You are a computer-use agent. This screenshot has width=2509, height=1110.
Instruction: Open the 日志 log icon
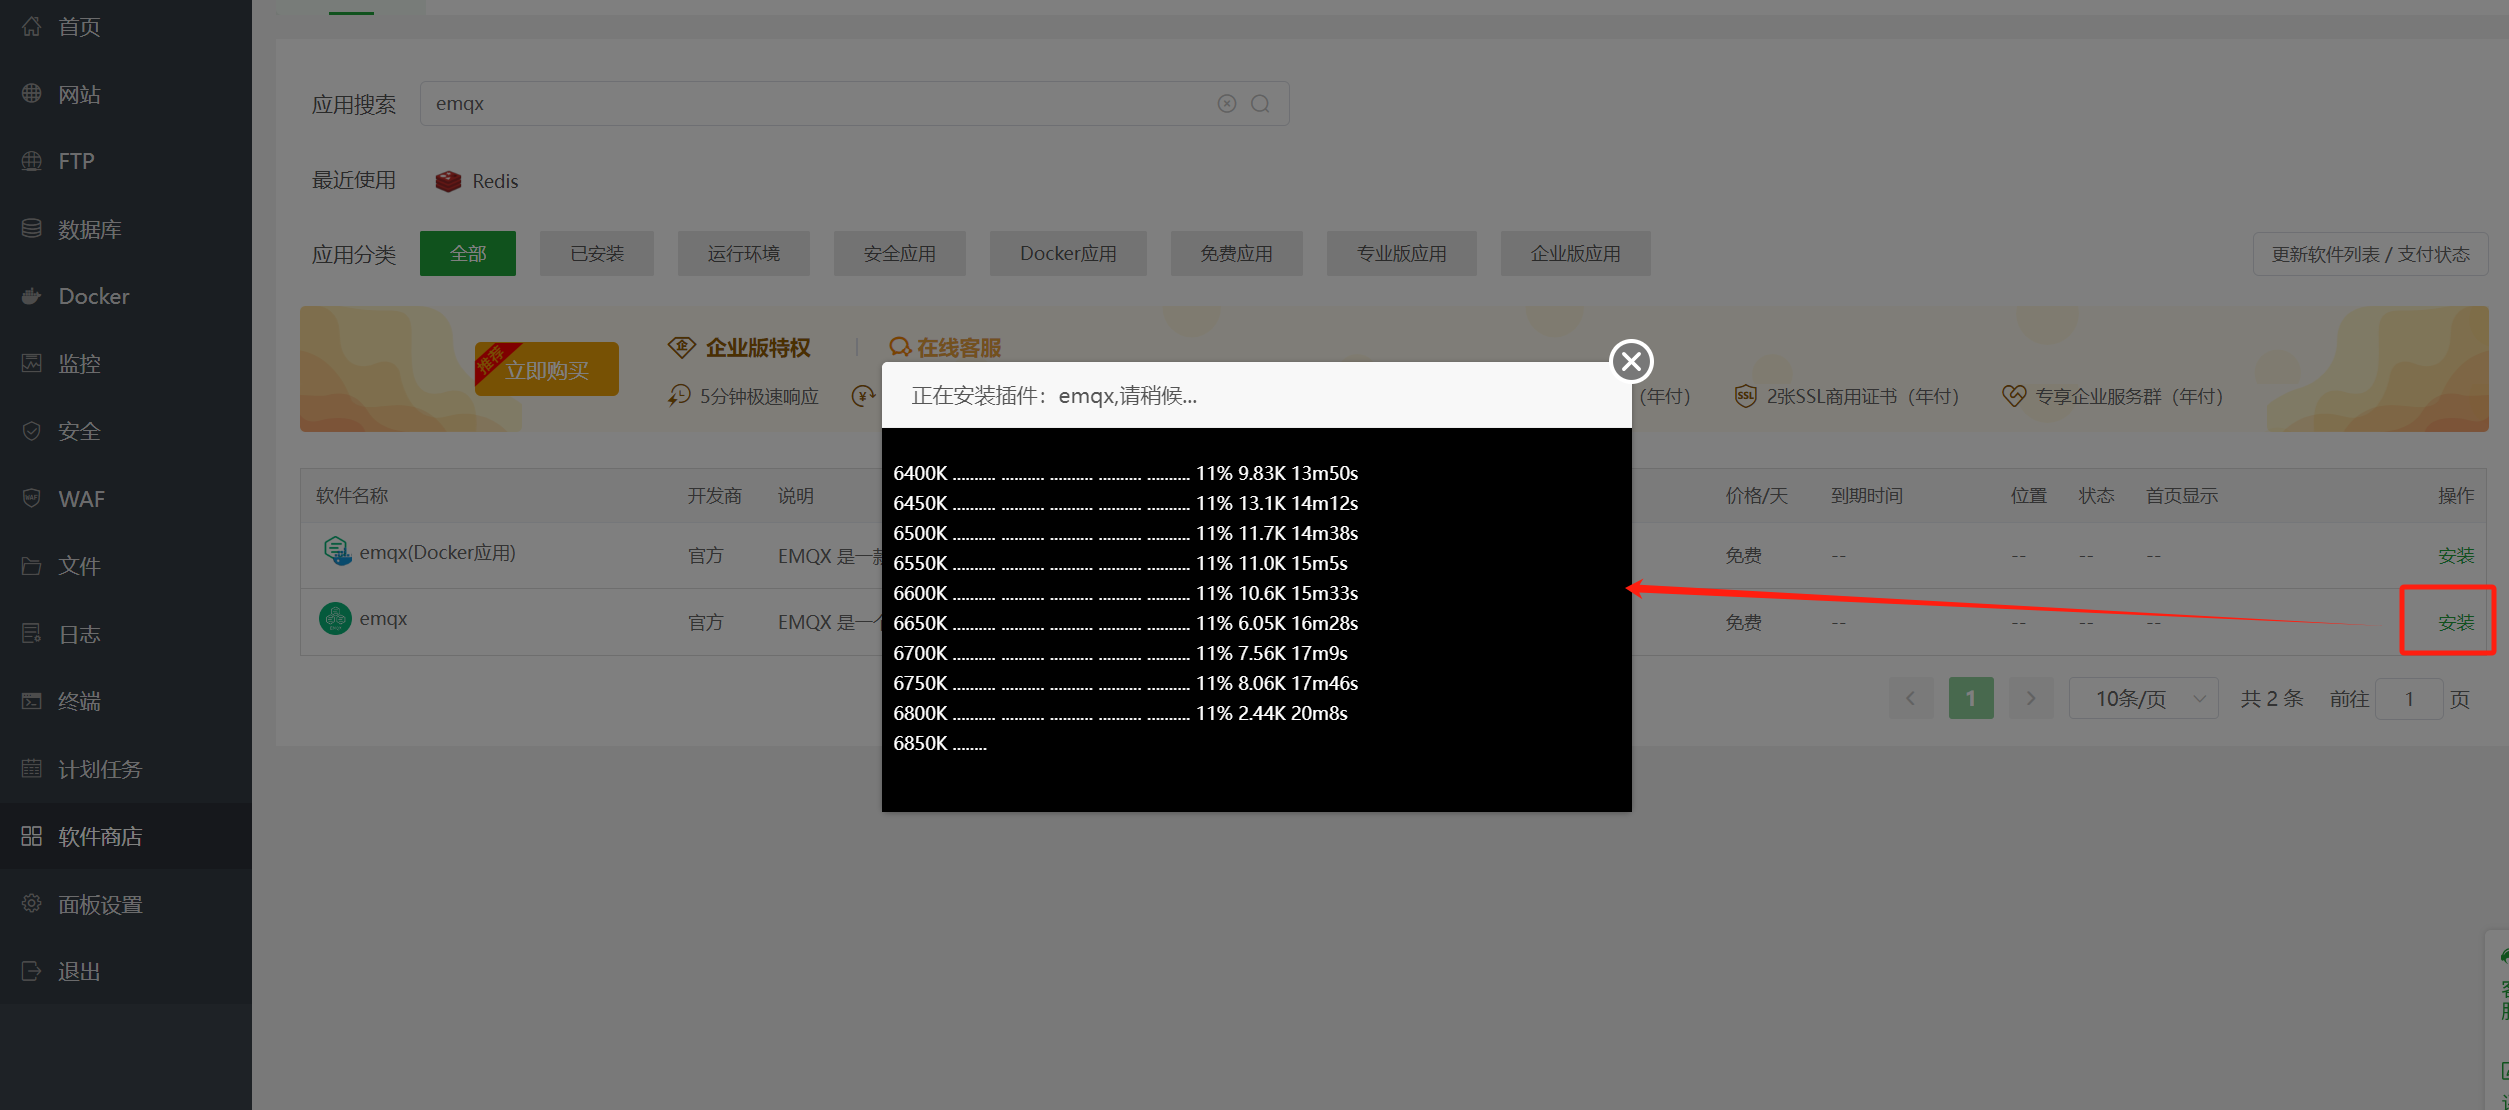(31, 633)
